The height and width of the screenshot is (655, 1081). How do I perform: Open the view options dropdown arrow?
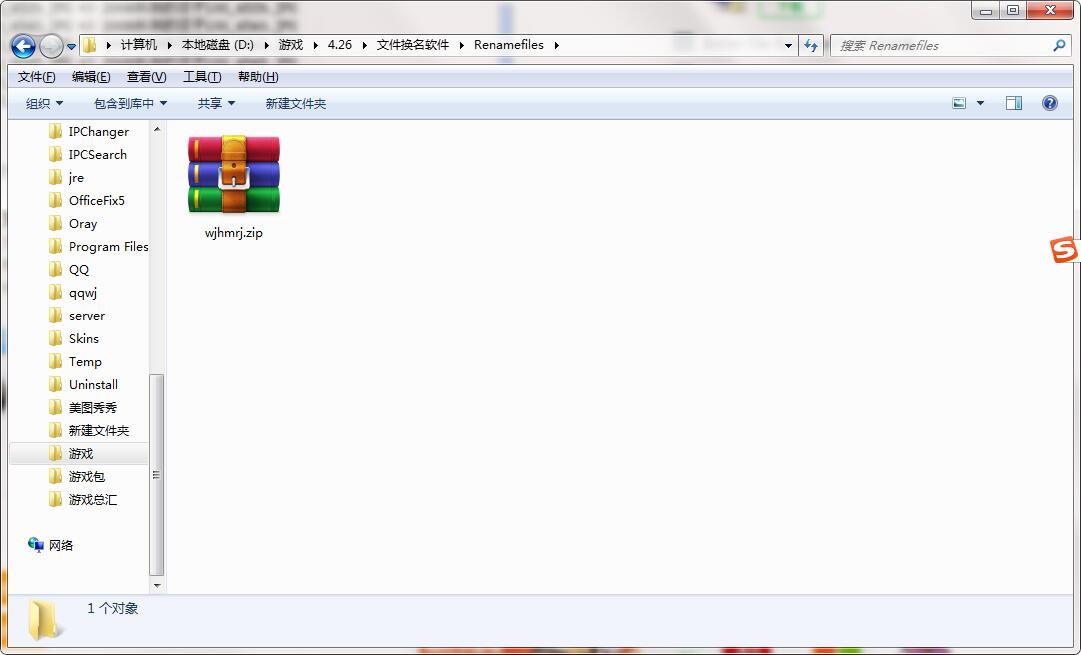pyautogui.click(x=980, y=103)
